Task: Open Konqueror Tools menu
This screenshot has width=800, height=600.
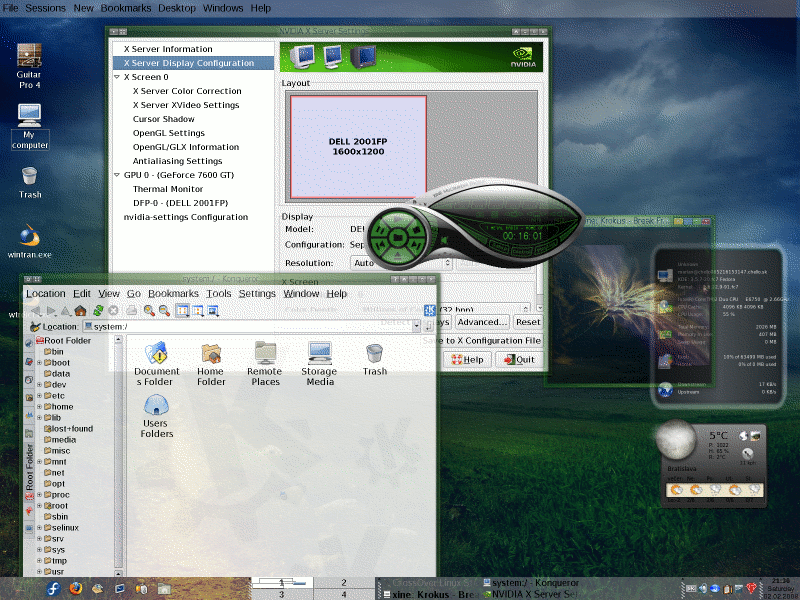Action: coord(218,293)
